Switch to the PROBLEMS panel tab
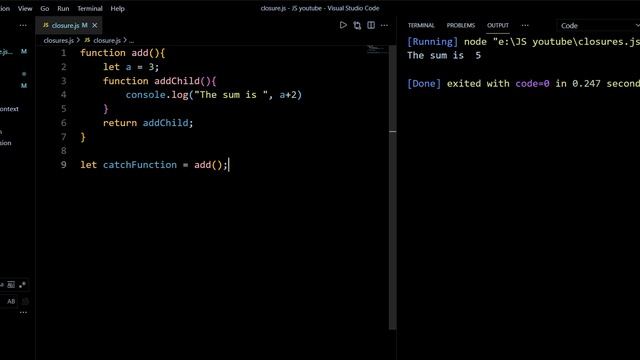This screenshot has height=360, width=640. [461, 25]
